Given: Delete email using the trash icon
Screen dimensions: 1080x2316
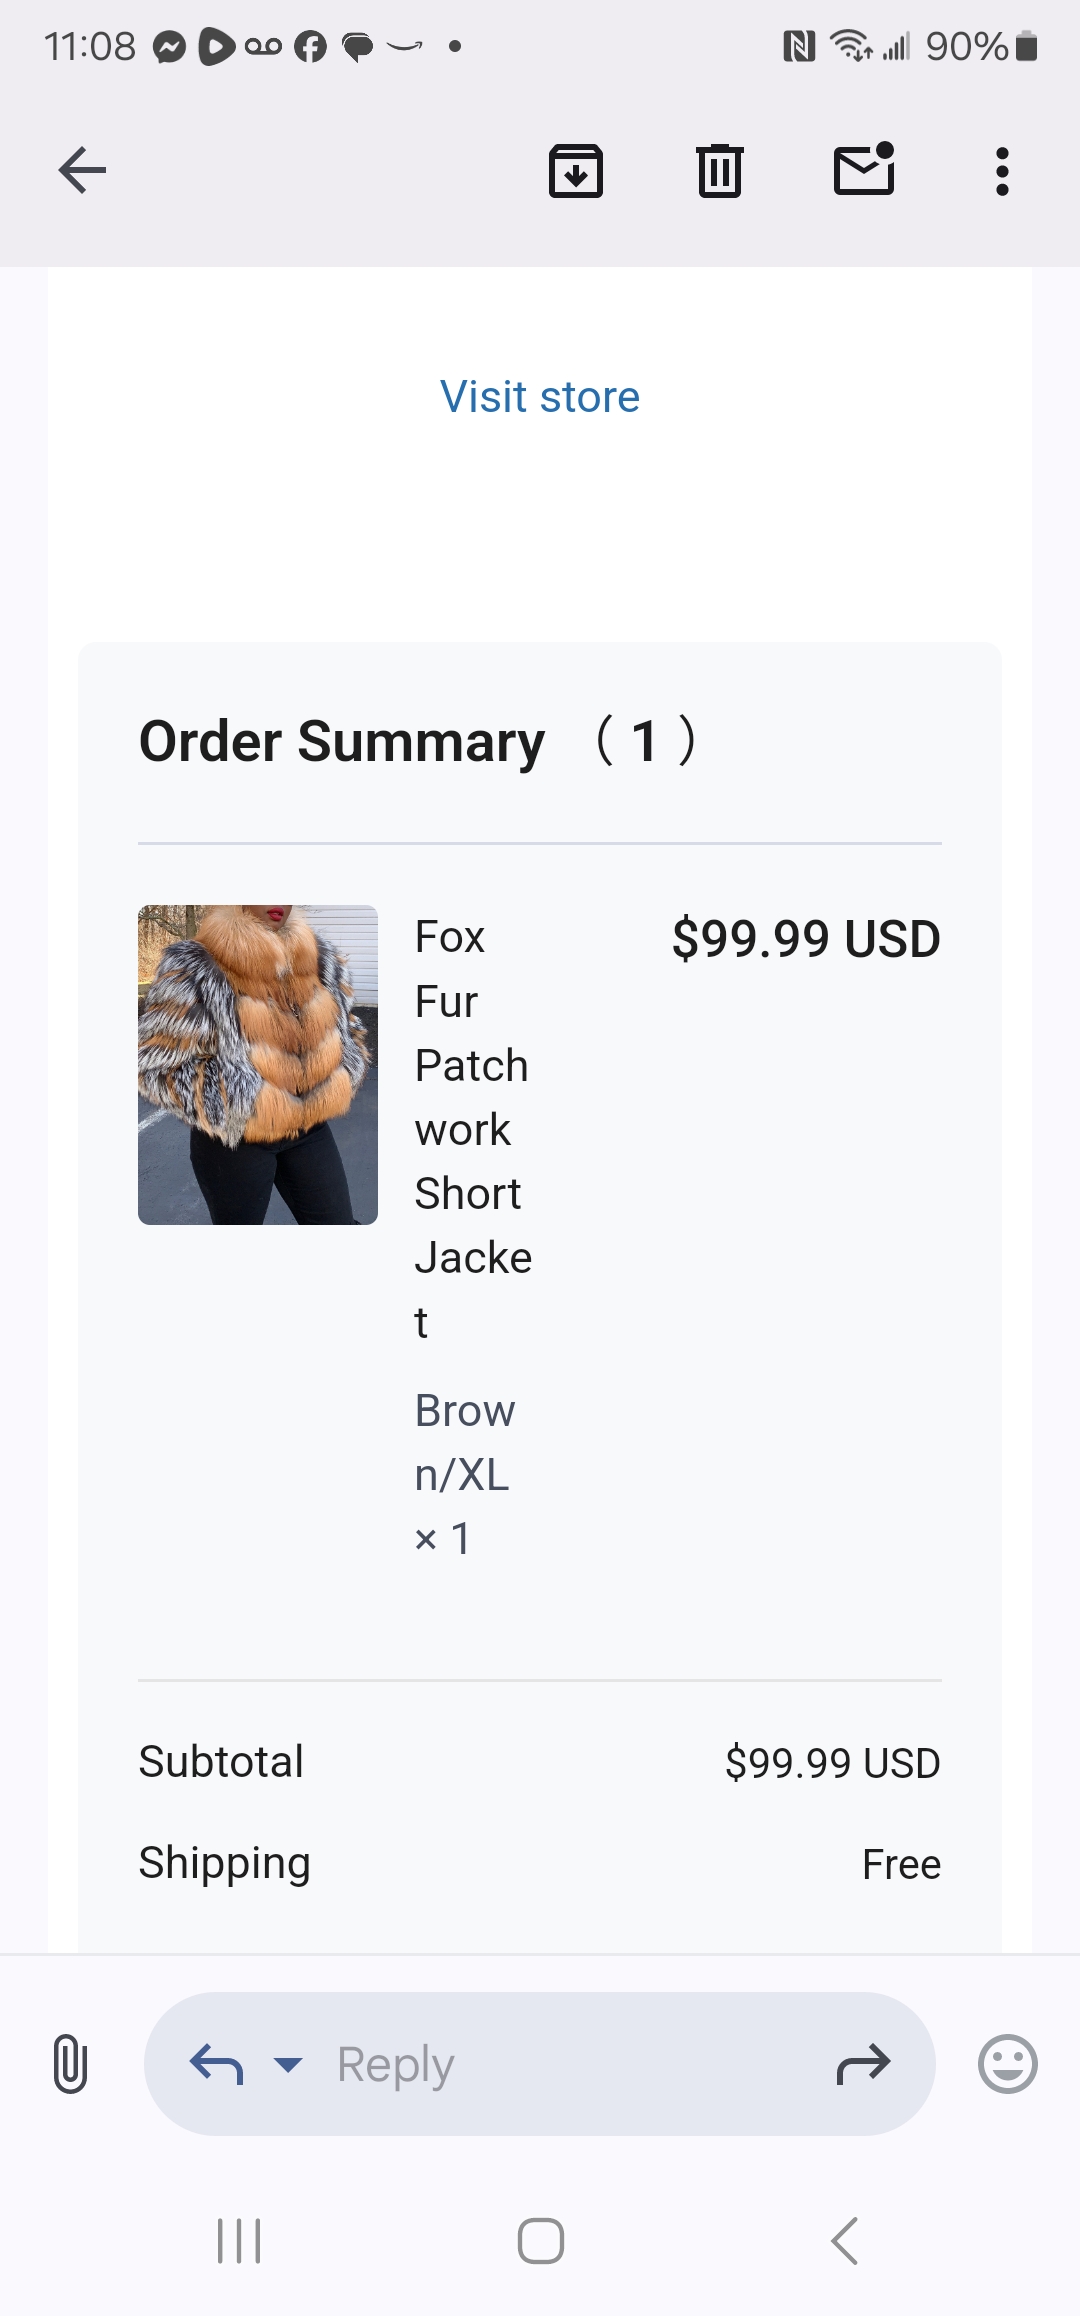Looking at the screenshot, I should [720, 171].
